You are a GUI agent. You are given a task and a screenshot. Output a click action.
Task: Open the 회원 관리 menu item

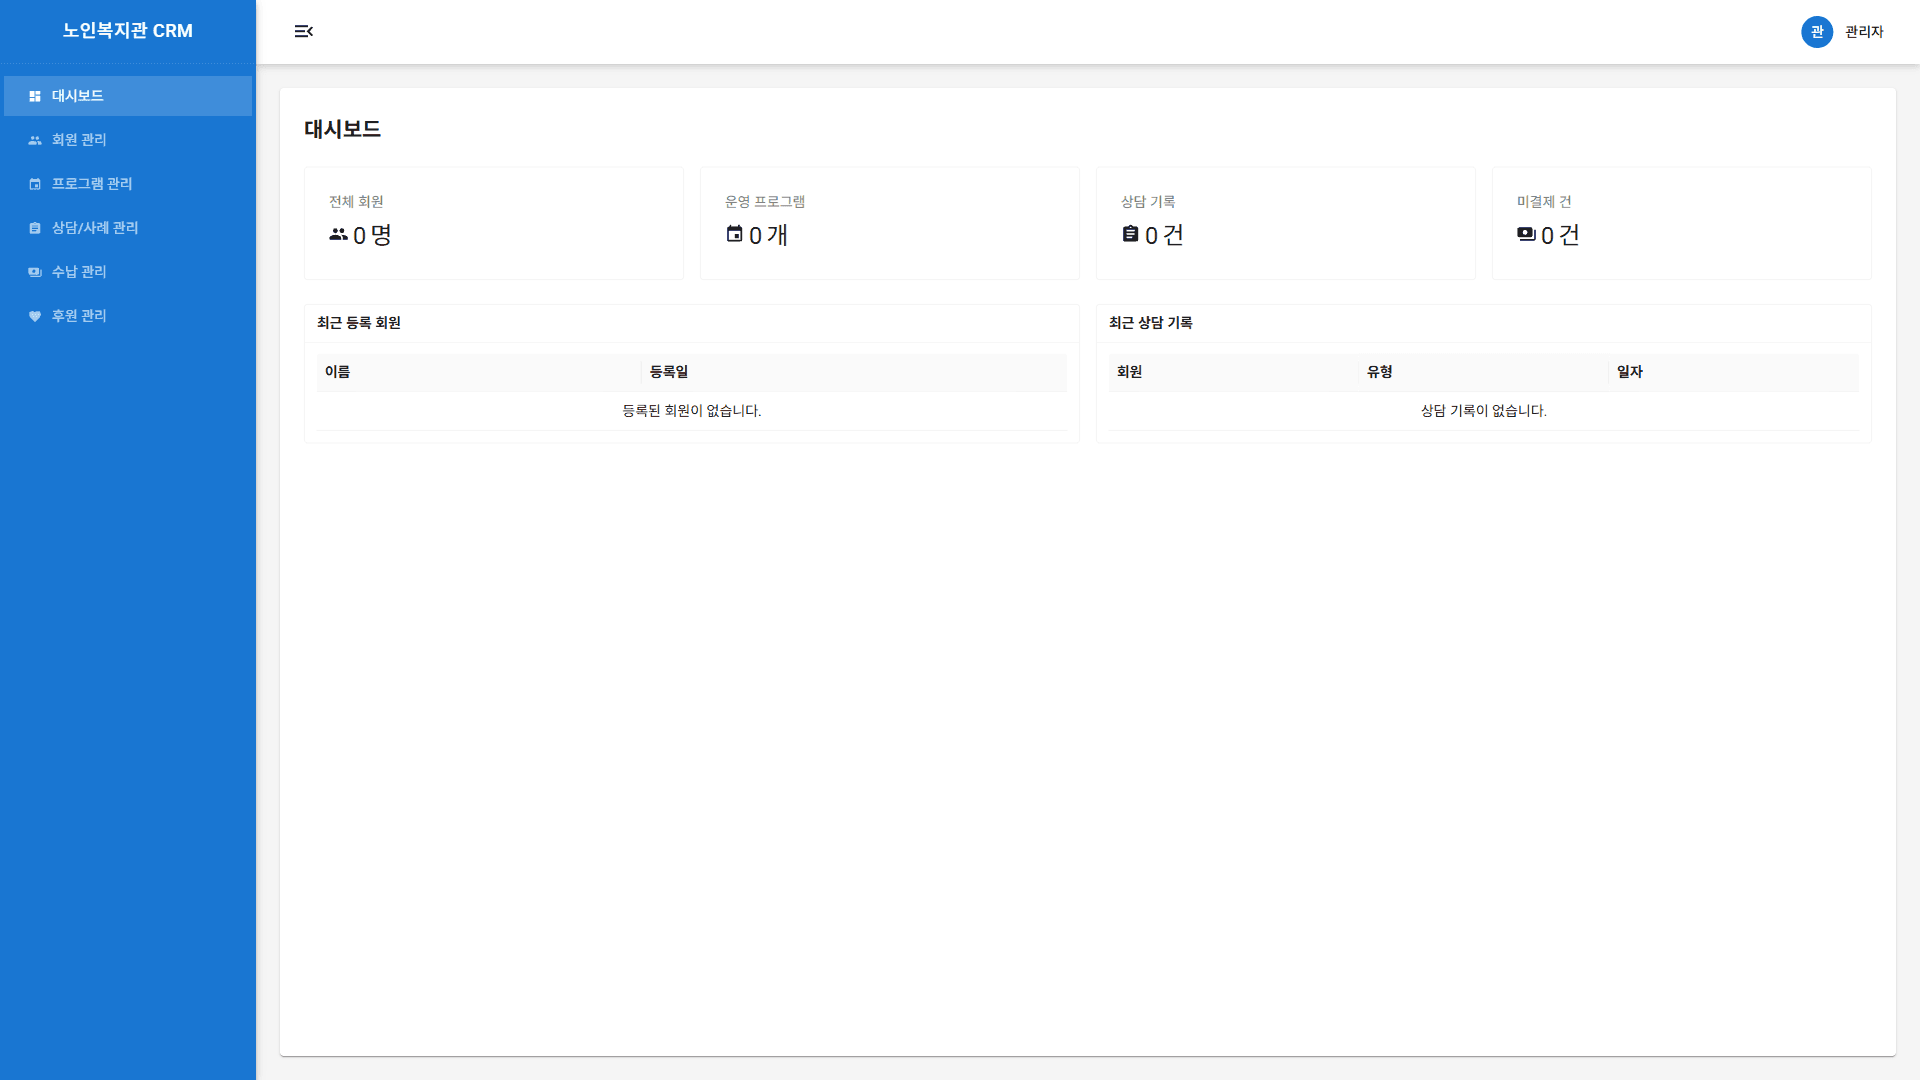coord(80,140)
